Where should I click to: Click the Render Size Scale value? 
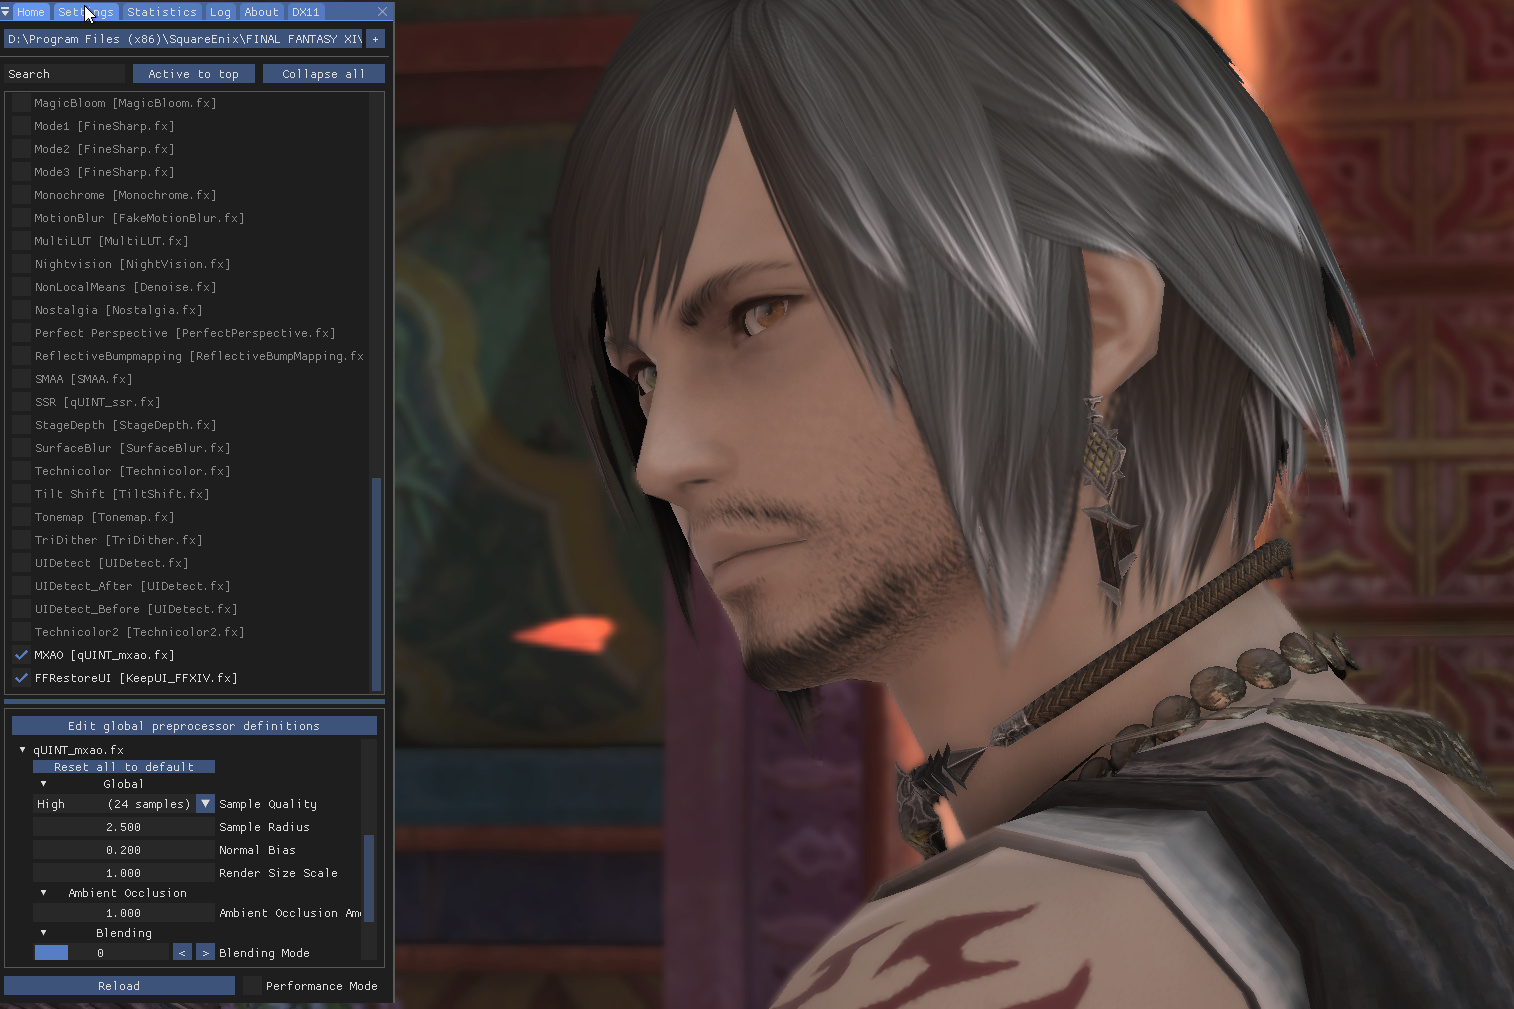123,873
